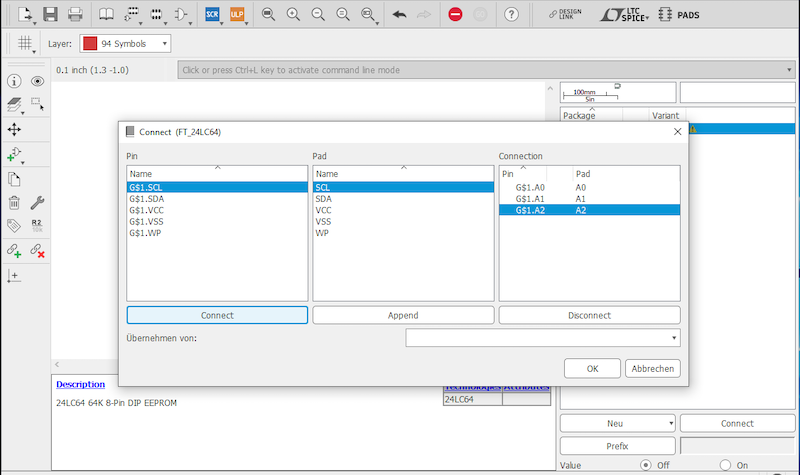Click the Prefix button
The height and width of the screenshot is (475, 800).
pyautogui.click(x=617, y=446)
